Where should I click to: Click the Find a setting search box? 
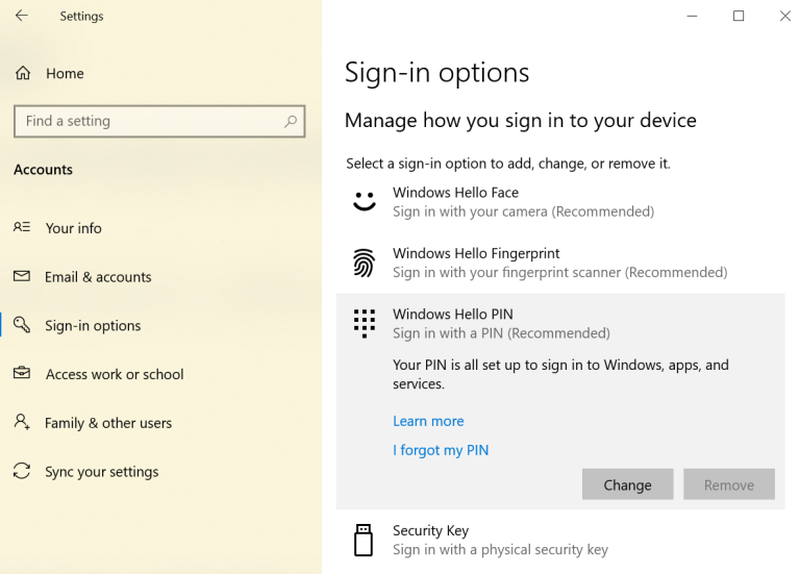tap(160, 121)
